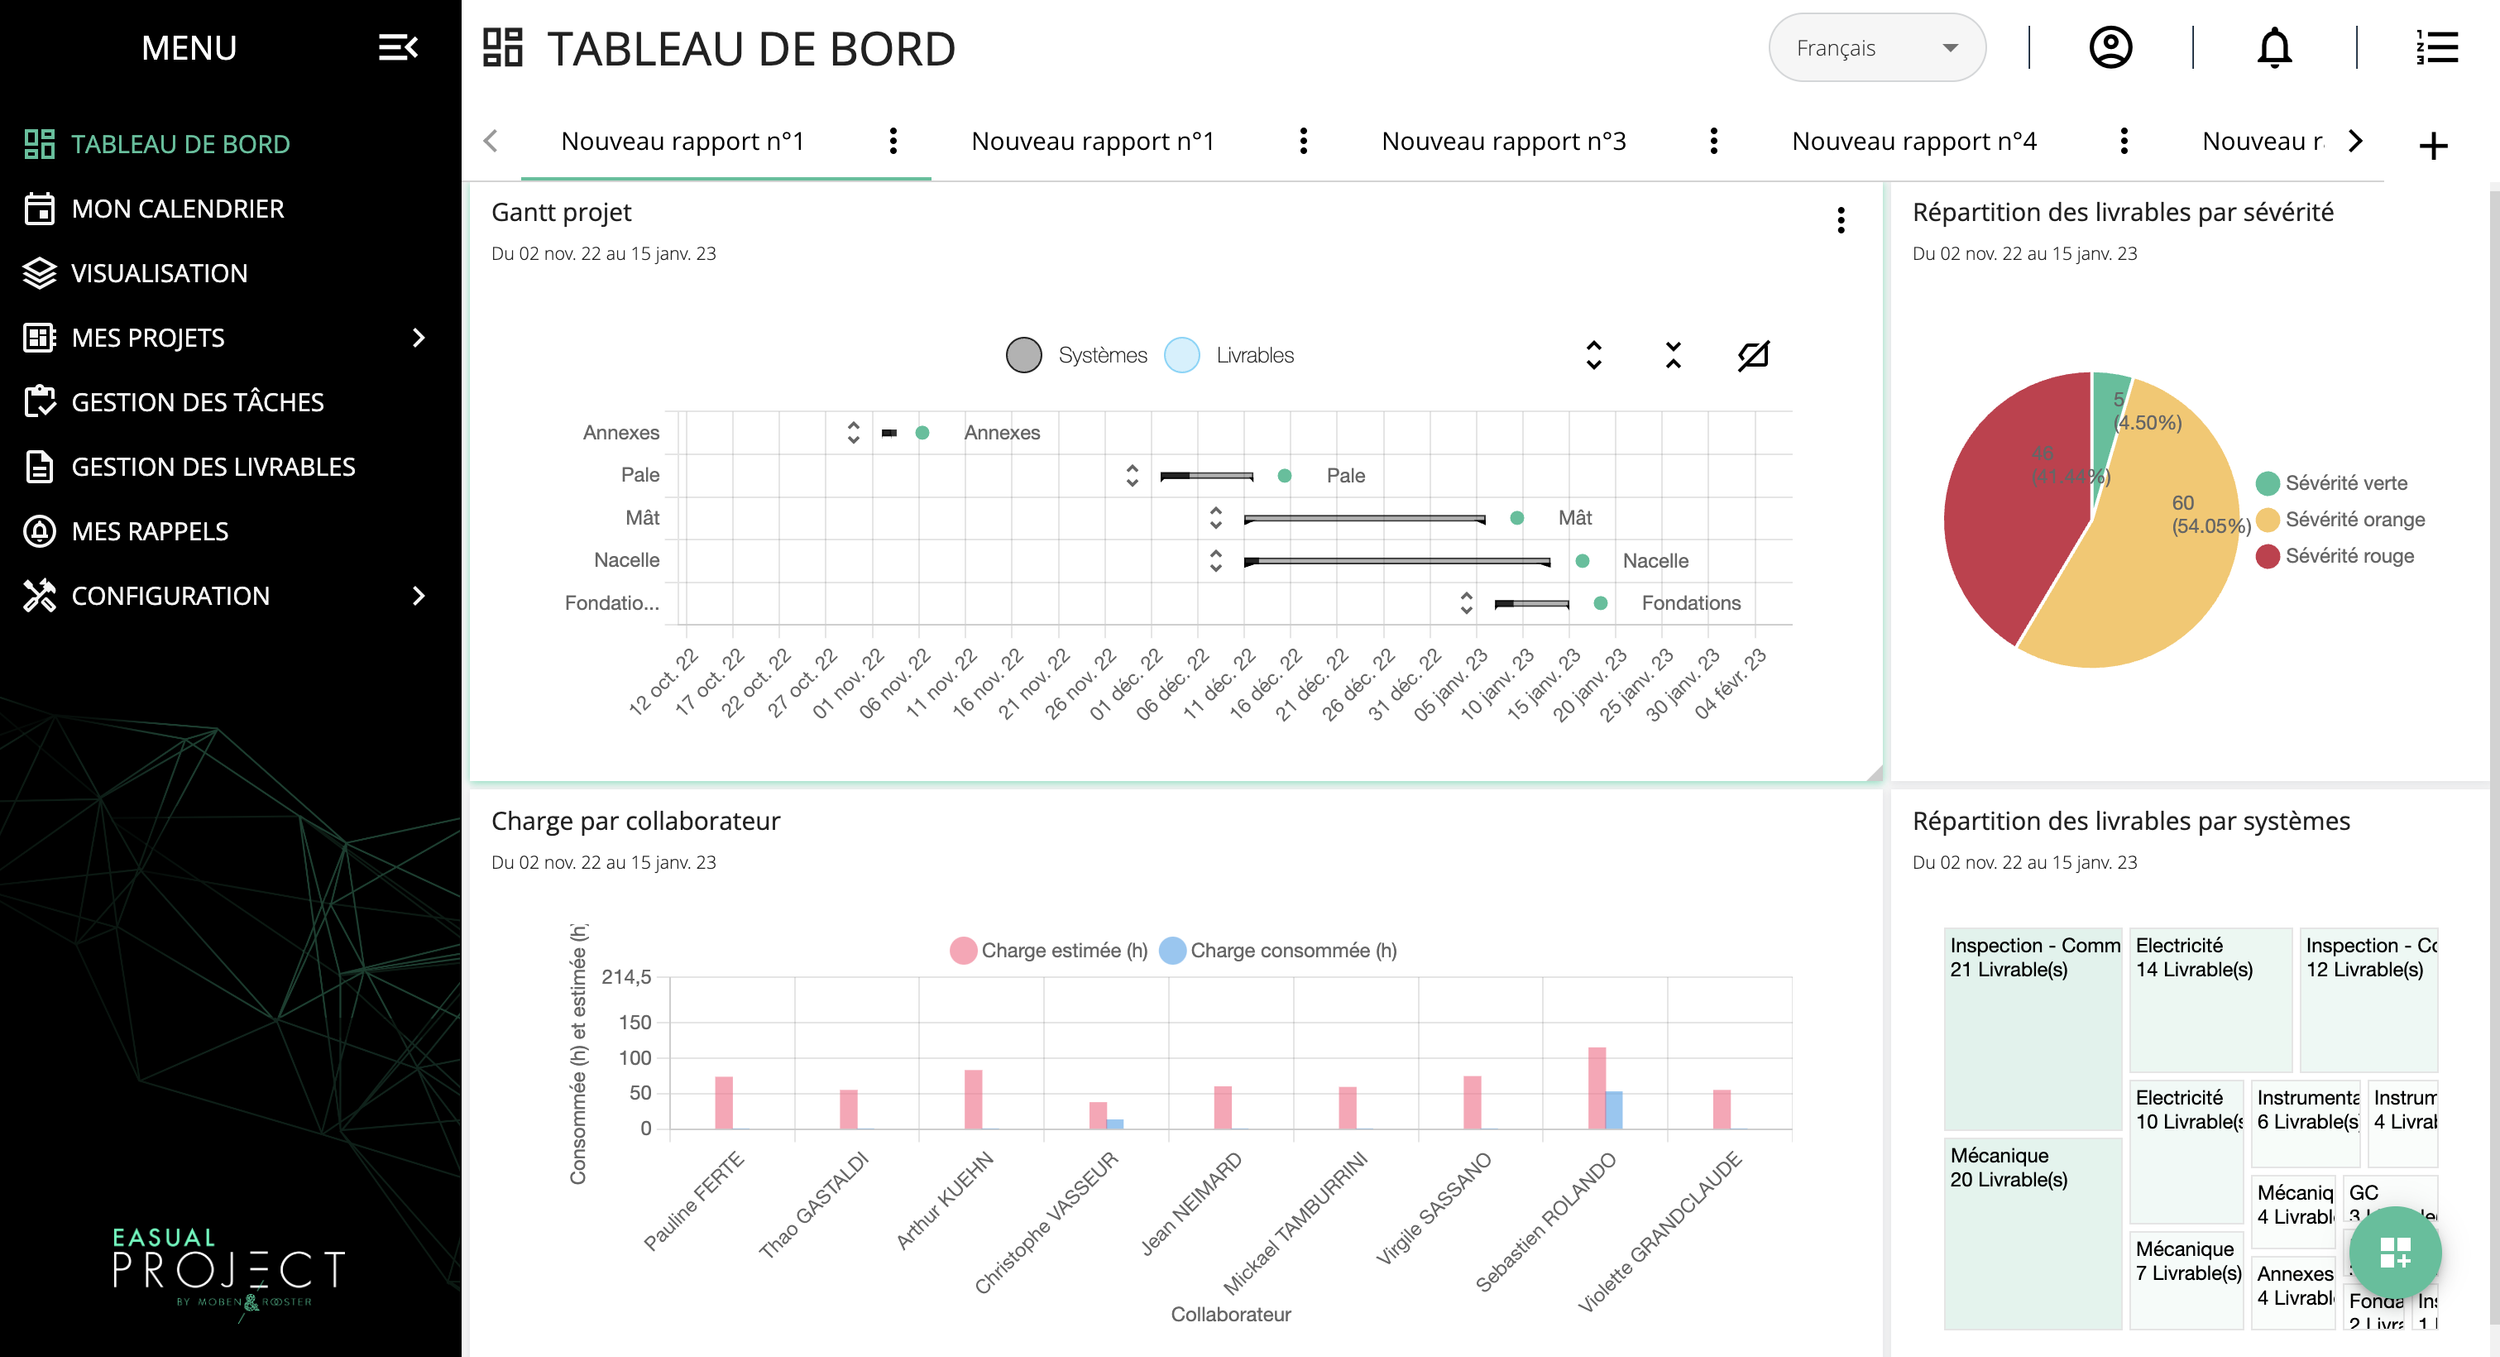This screenshot has height=1357, width=2500.
Task: Switch to Nouveau rapport n°3 tab
Action: click(x=1503, y=141)
